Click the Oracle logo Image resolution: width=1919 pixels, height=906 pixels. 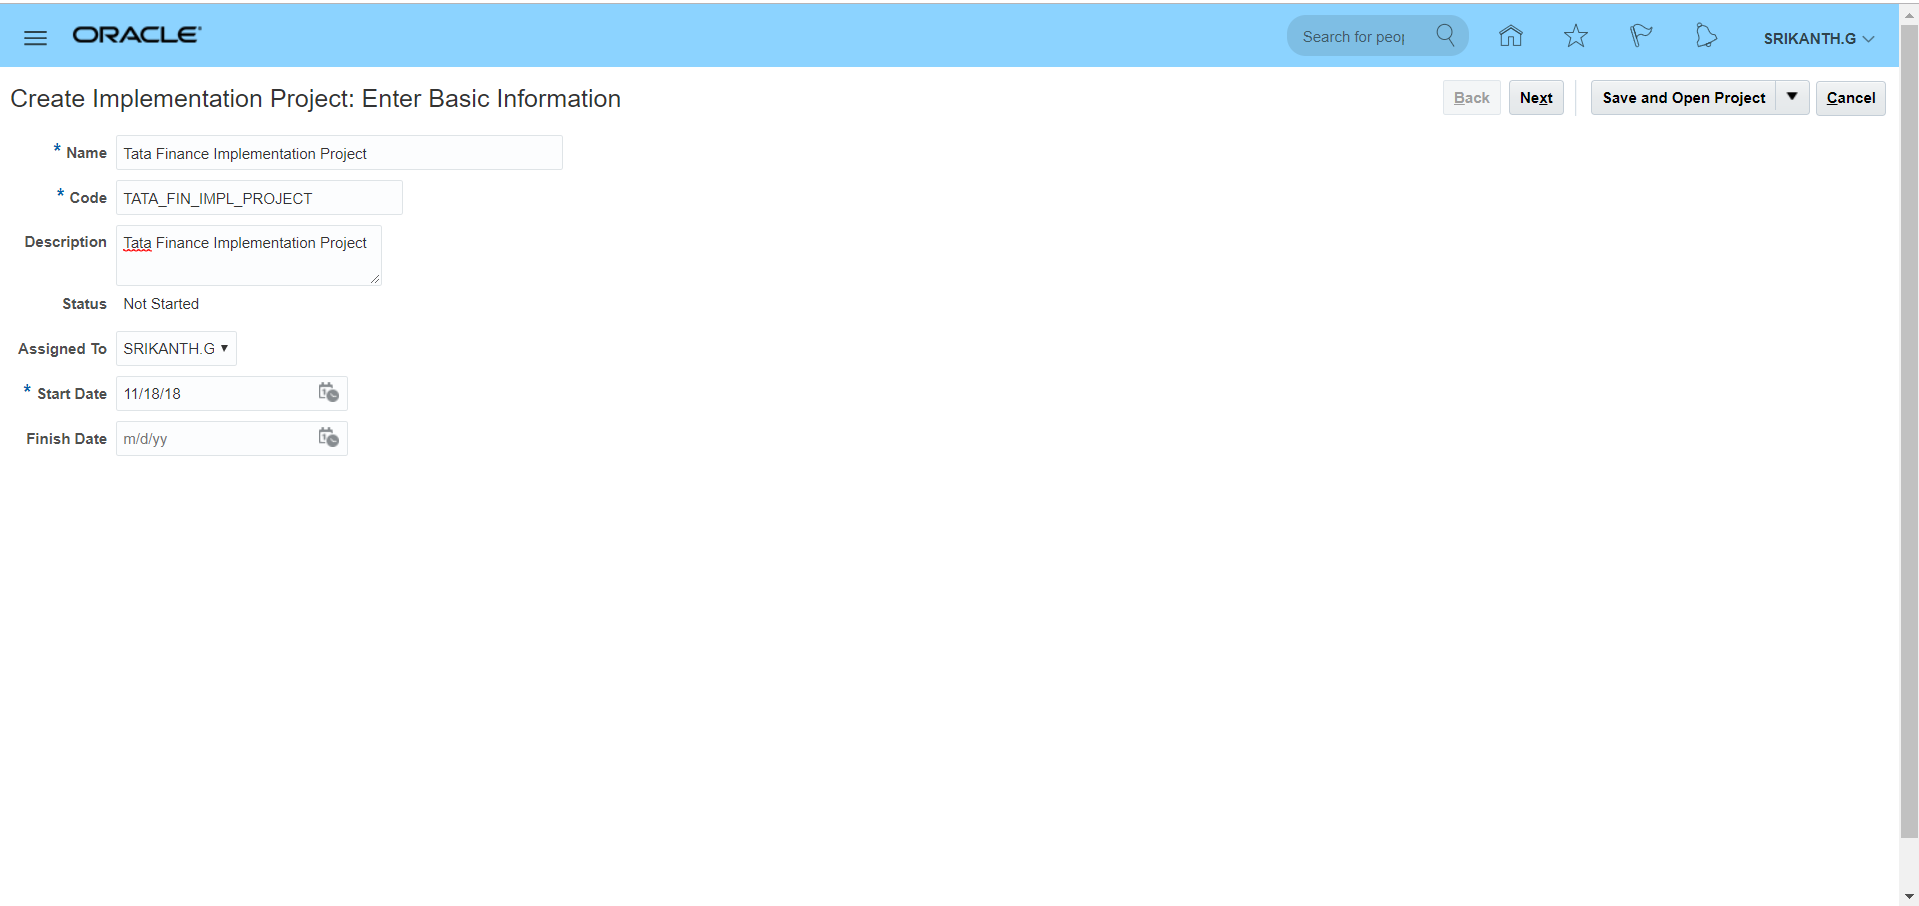pos(137,35)
